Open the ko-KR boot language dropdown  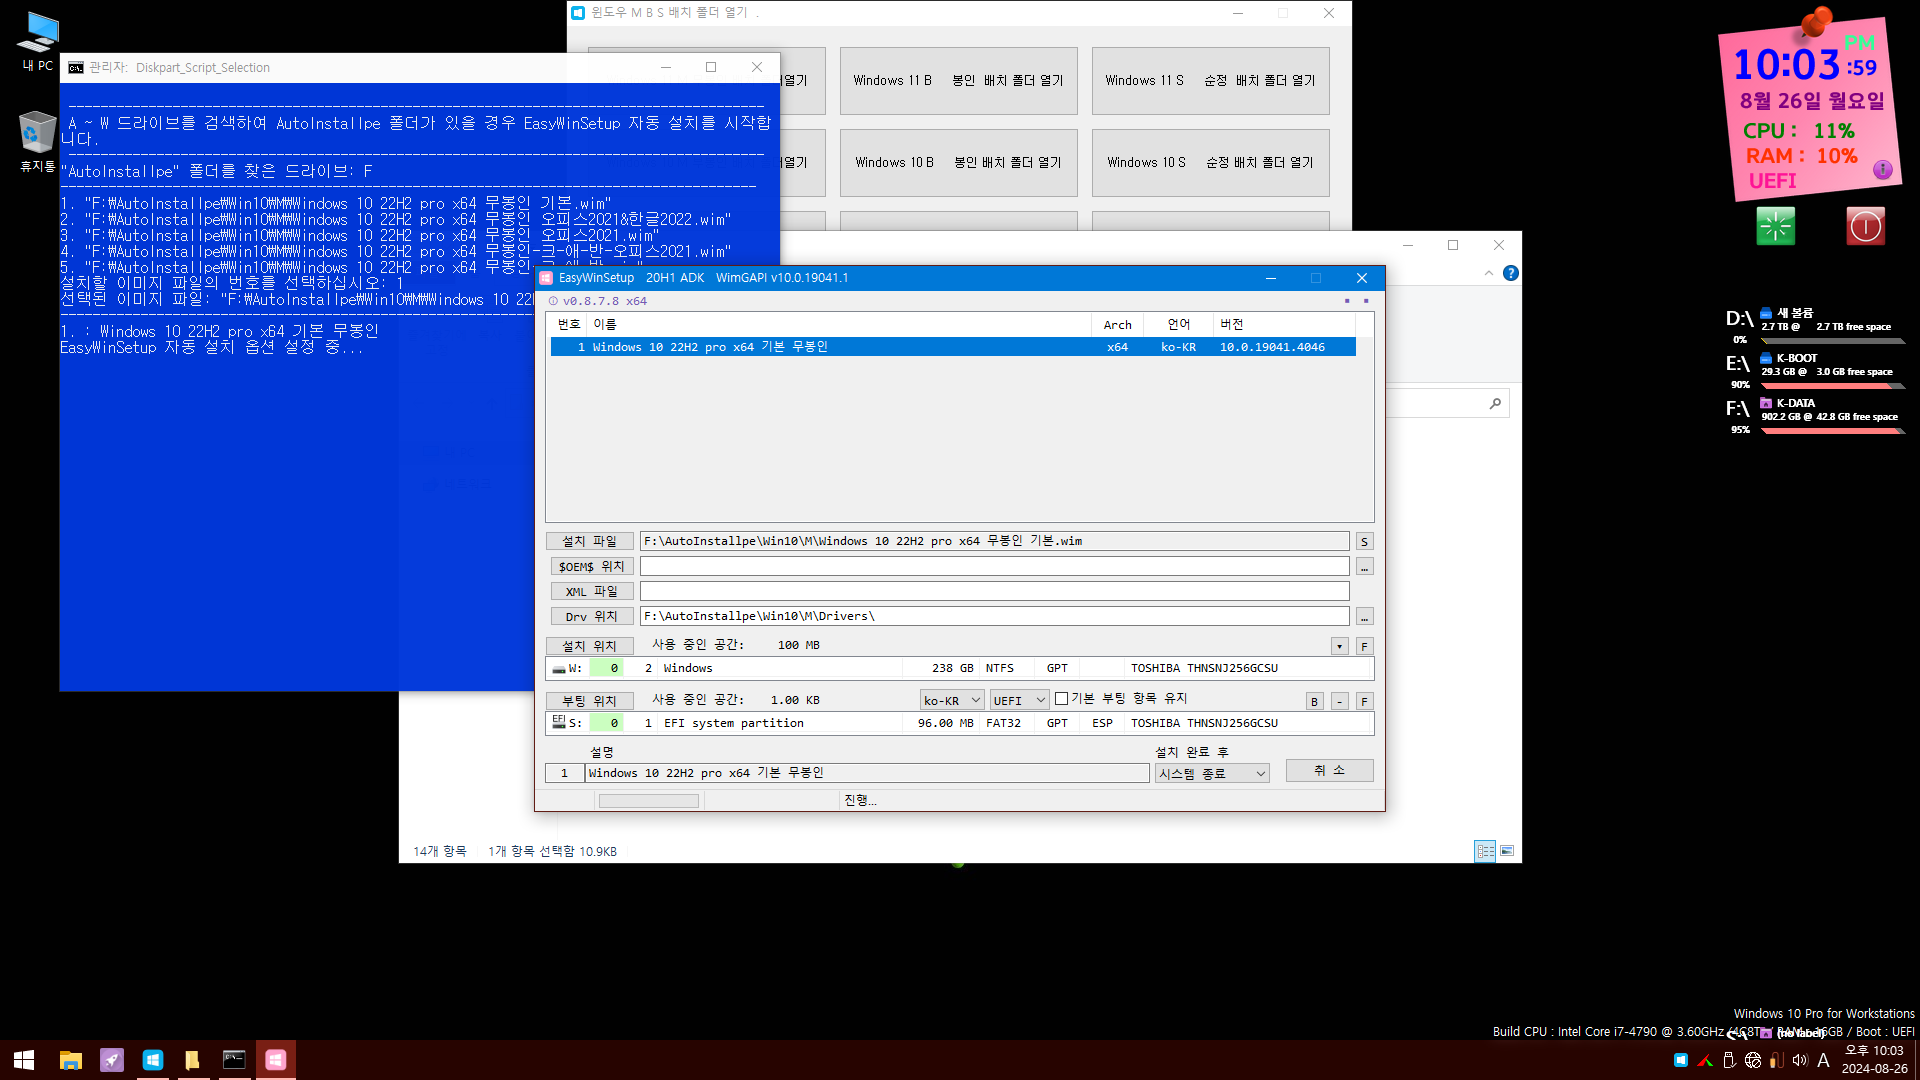(951, 700)
